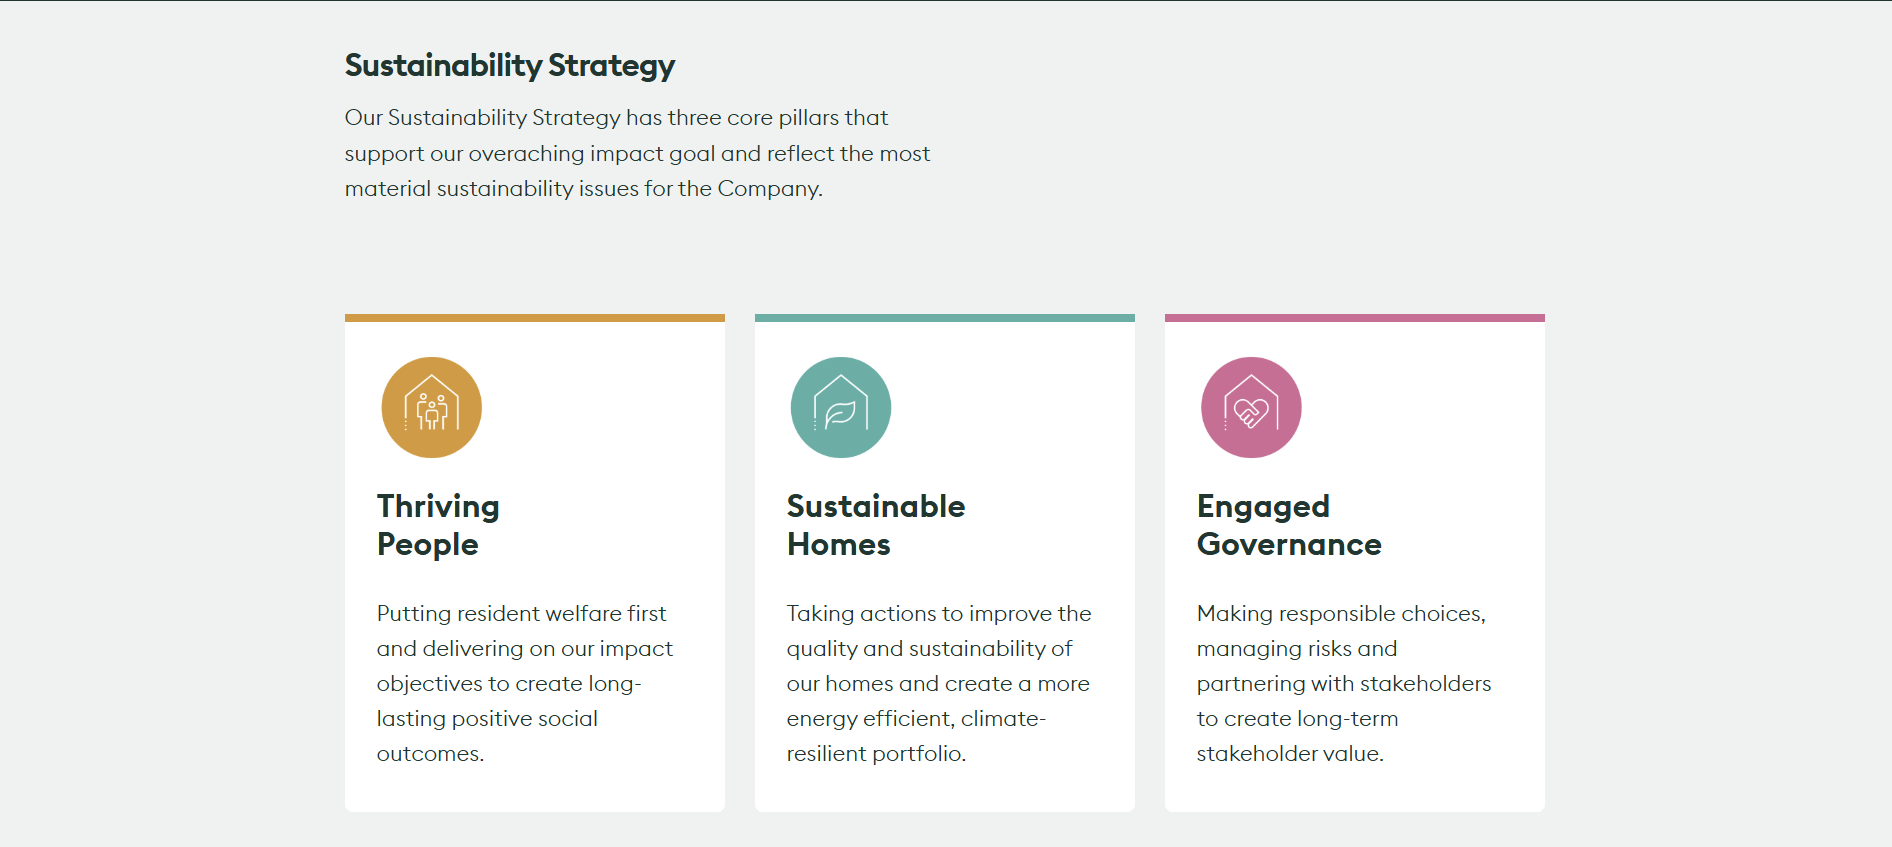Open the Sustainable Homes card
Viewport: 1892px width, 847px height.
tap(945, 563)
